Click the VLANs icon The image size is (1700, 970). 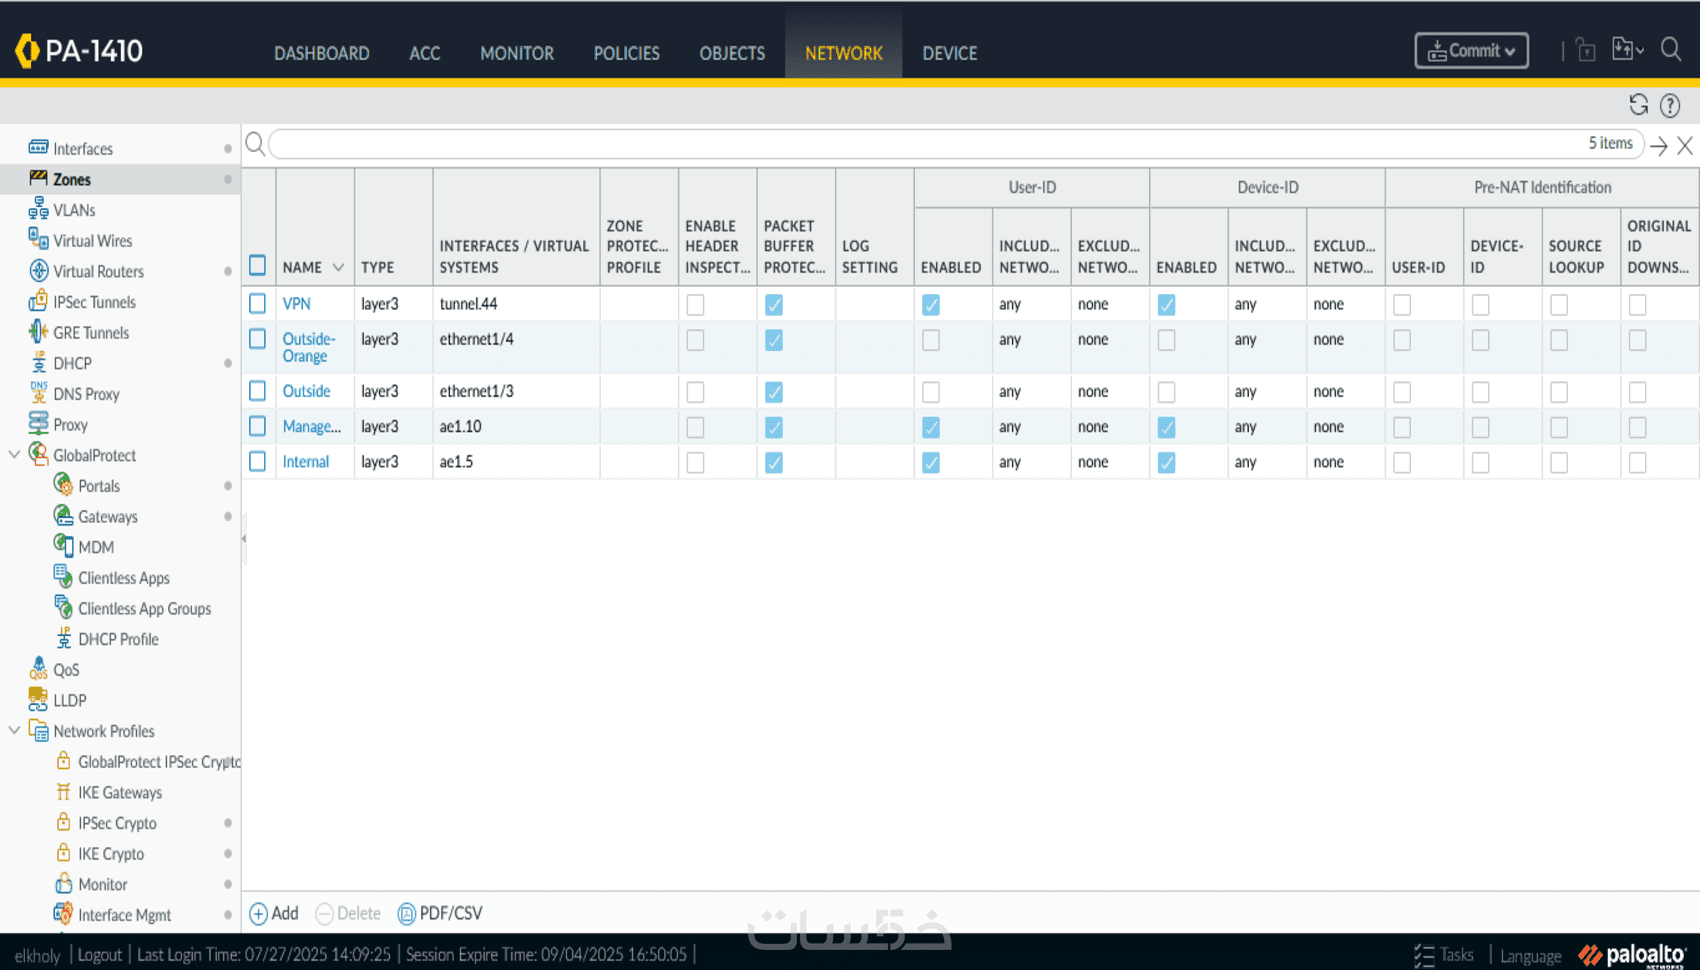pos(38,209)
